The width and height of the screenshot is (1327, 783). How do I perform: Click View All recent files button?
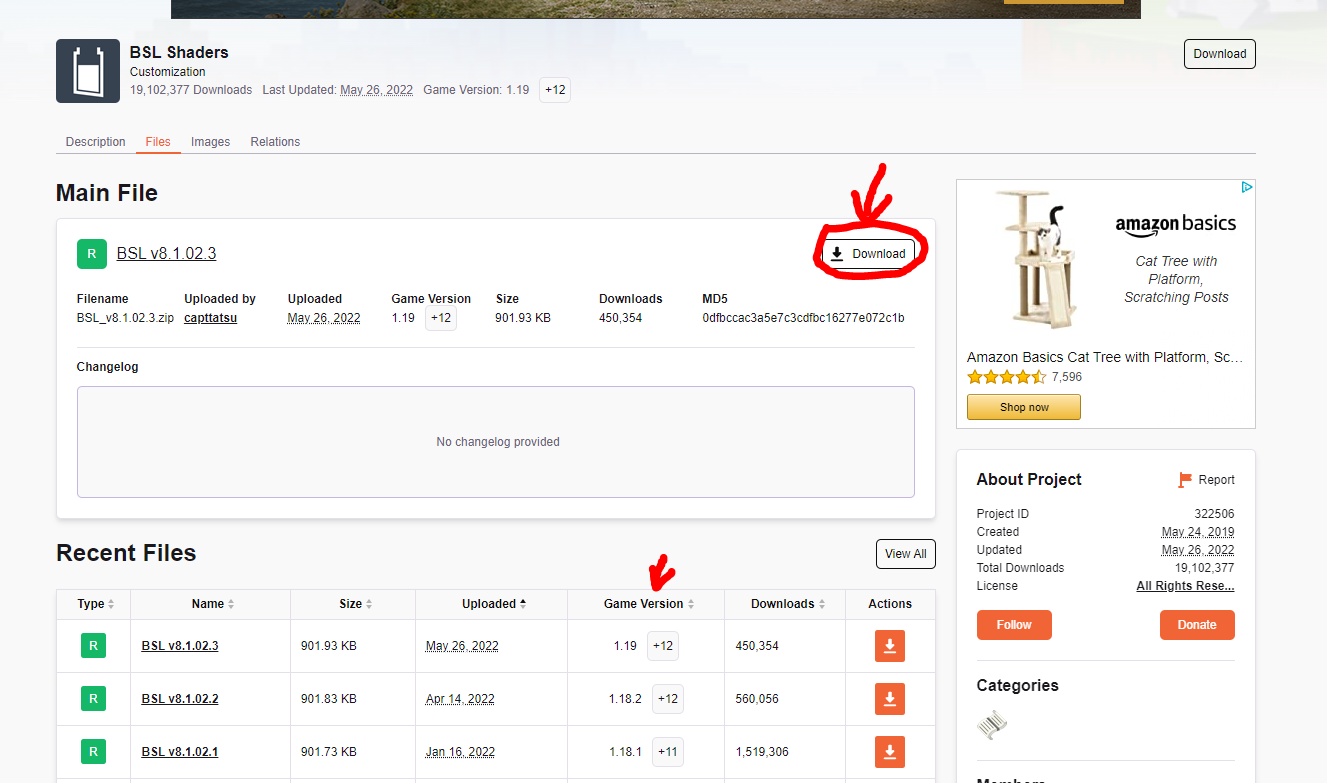pyautogui.click(x=905, y=554)
